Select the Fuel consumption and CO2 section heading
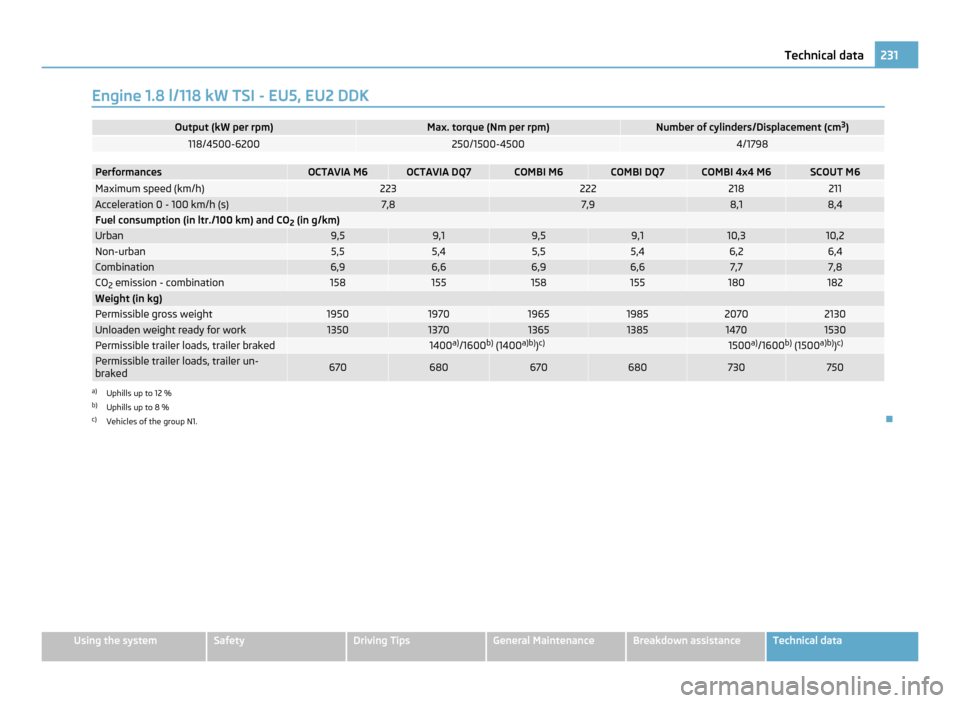Screen dimensions: 960x703 coord(217,220)
